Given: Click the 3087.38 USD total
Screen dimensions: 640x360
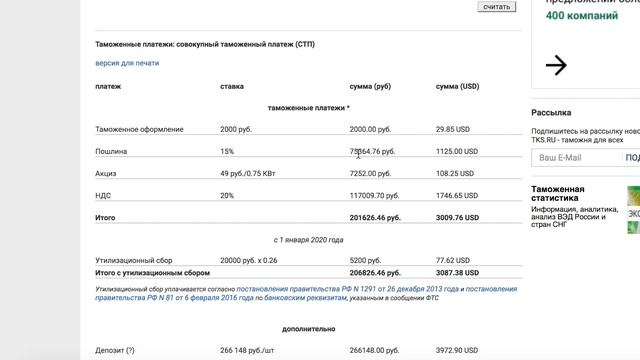Looking at the screenshot, I should 457,273.
